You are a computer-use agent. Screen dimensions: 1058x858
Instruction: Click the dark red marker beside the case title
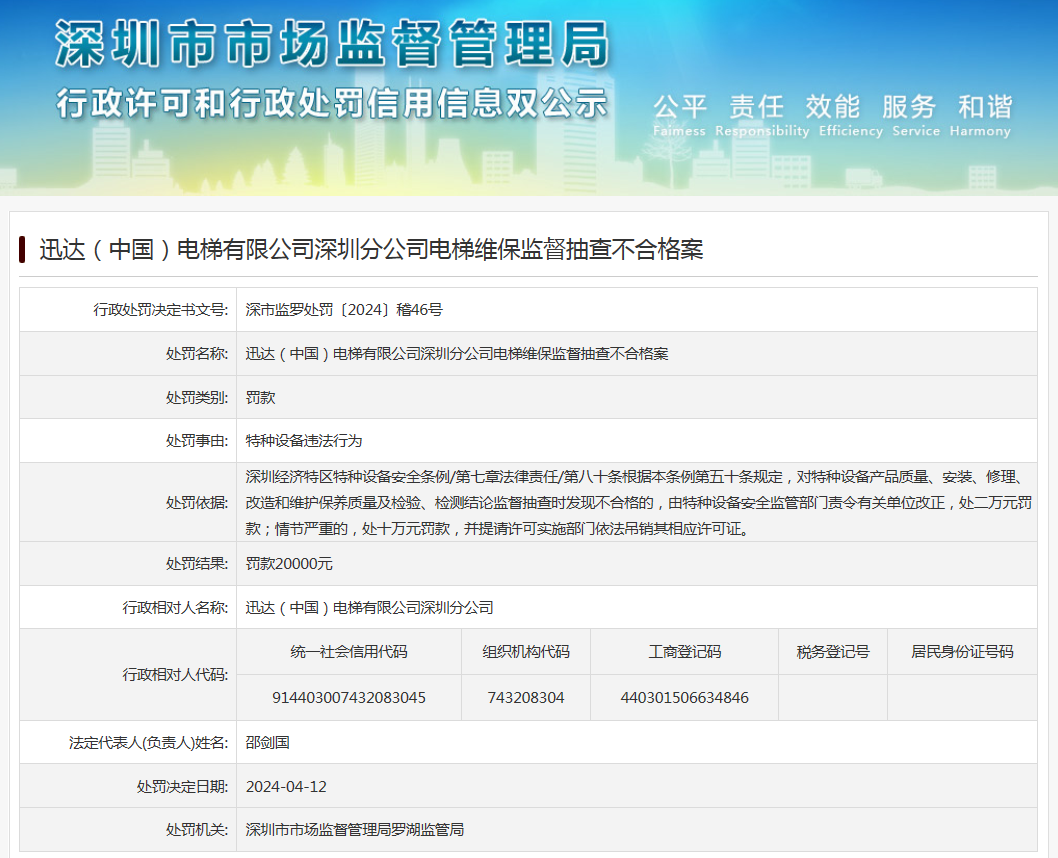(x=22, y=250)
